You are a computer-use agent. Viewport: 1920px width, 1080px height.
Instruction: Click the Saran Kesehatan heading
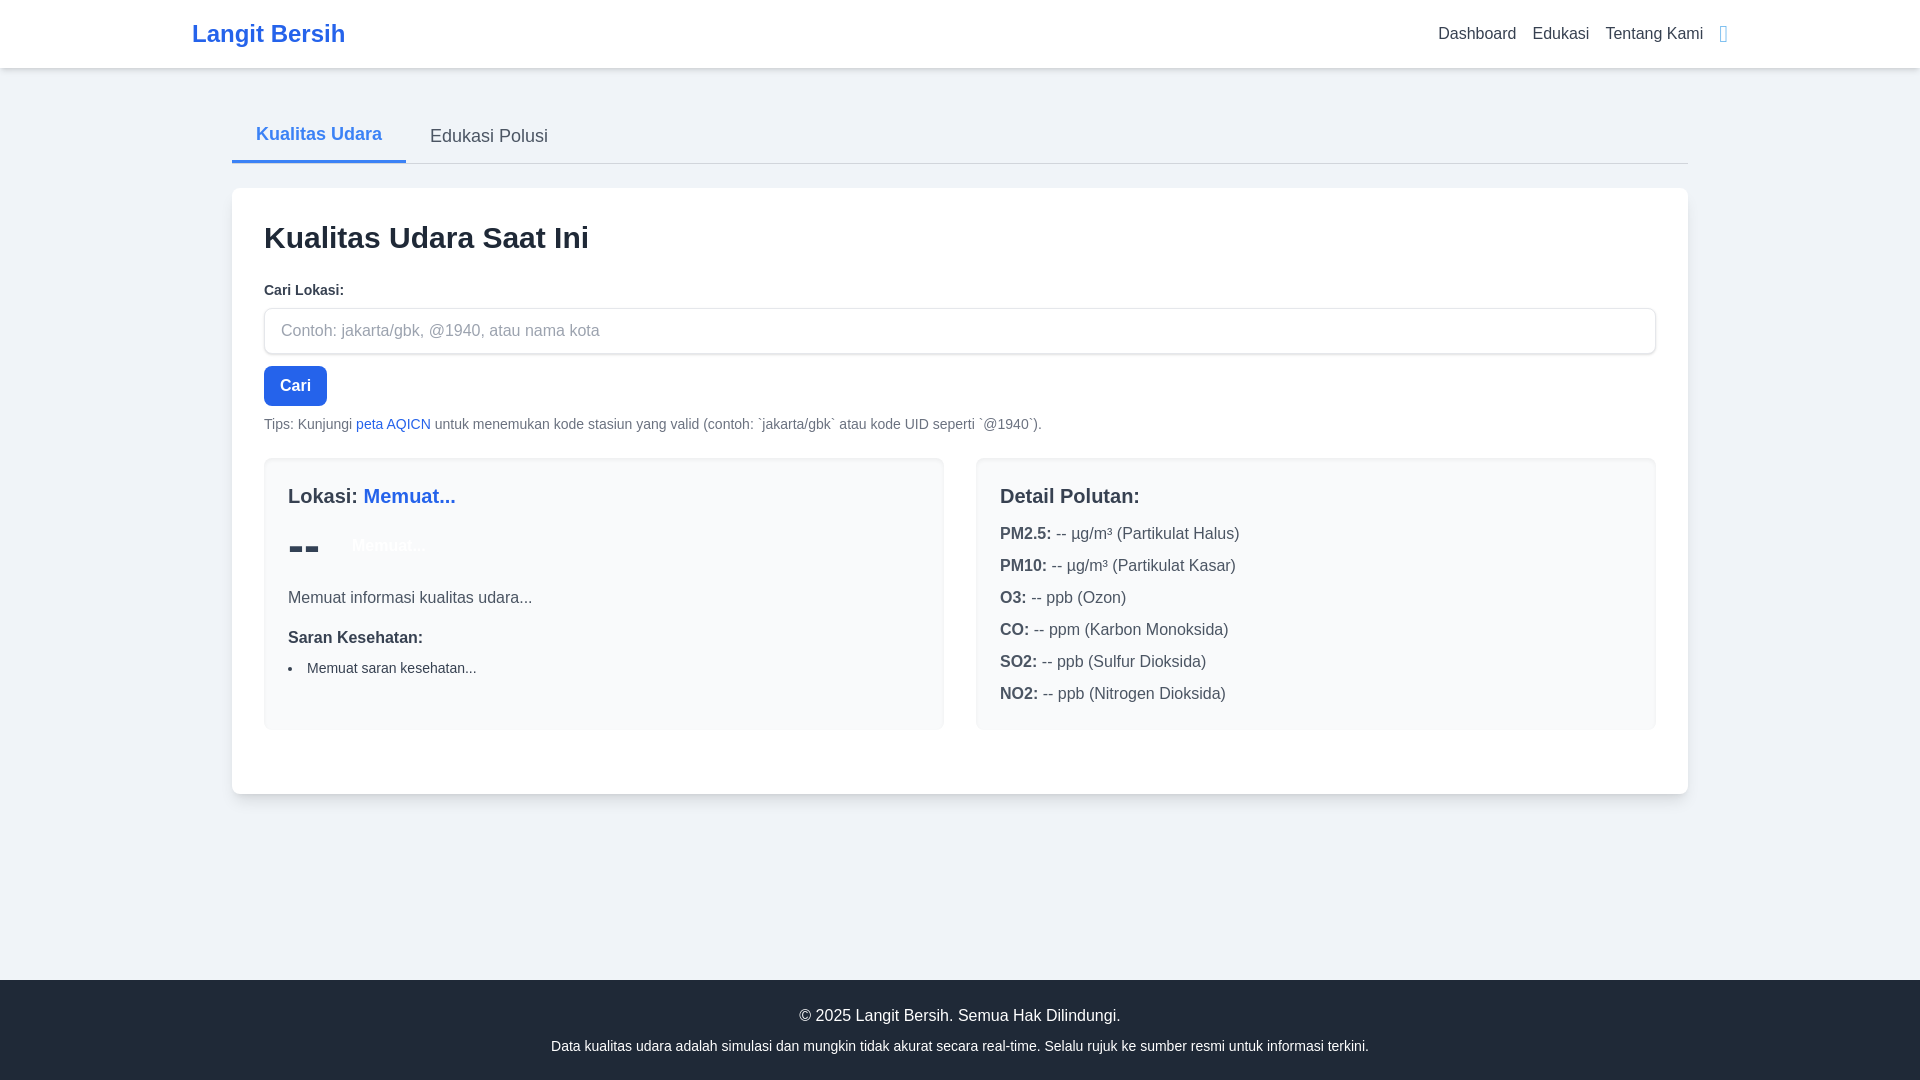click(355, 638)
